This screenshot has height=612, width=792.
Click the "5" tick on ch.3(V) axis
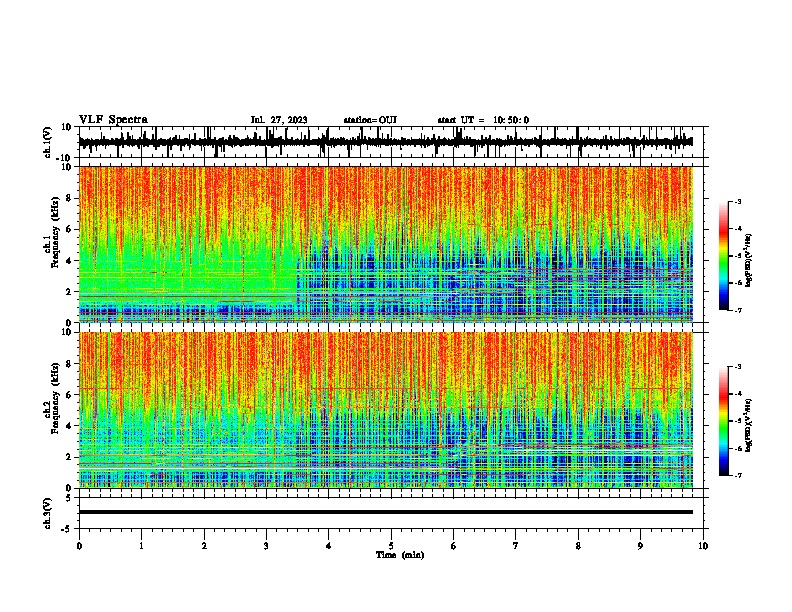tap(69, 498)
